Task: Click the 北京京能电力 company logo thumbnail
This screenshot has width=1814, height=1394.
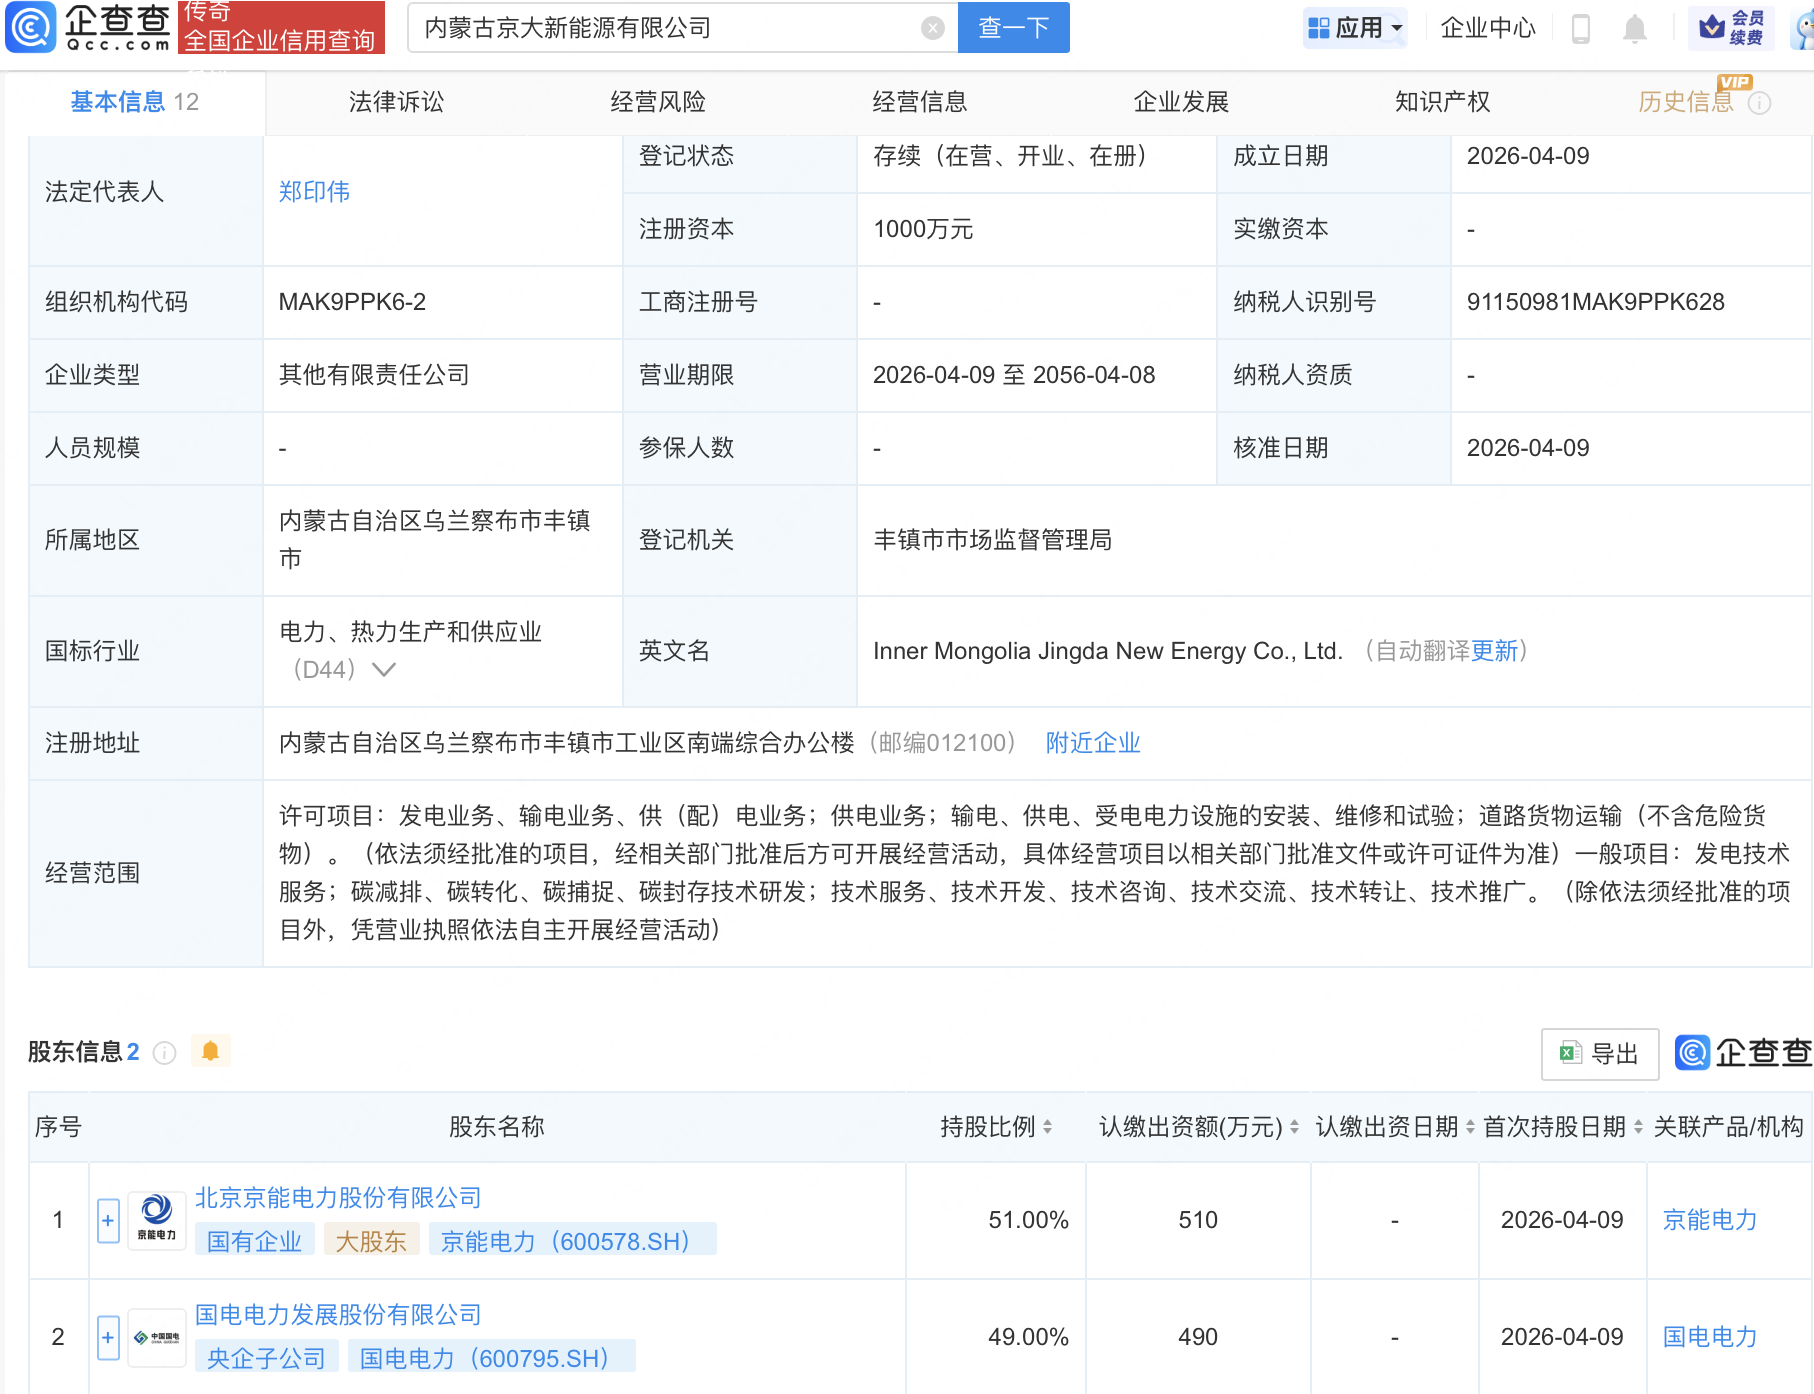Action: click(x=157, y=1220)
